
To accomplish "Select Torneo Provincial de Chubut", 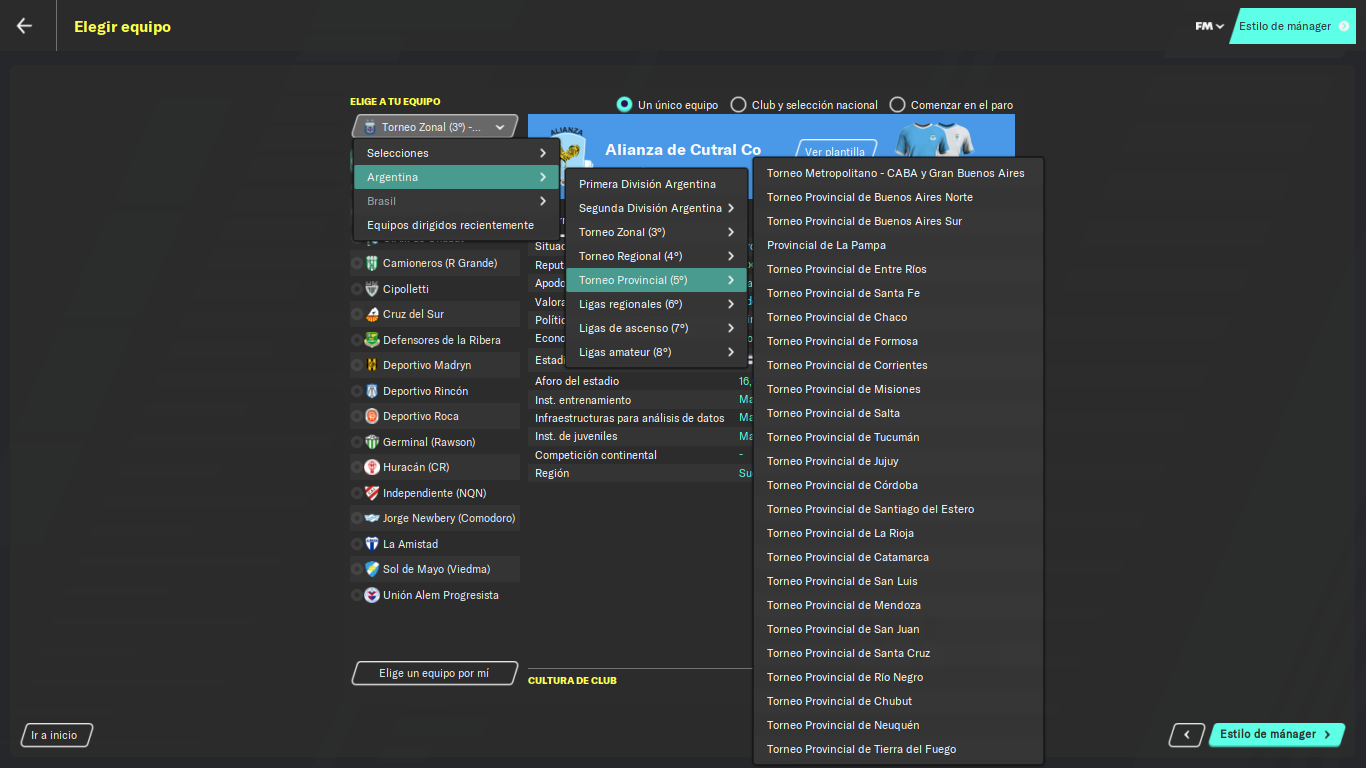I will click(x=898, y=701).
